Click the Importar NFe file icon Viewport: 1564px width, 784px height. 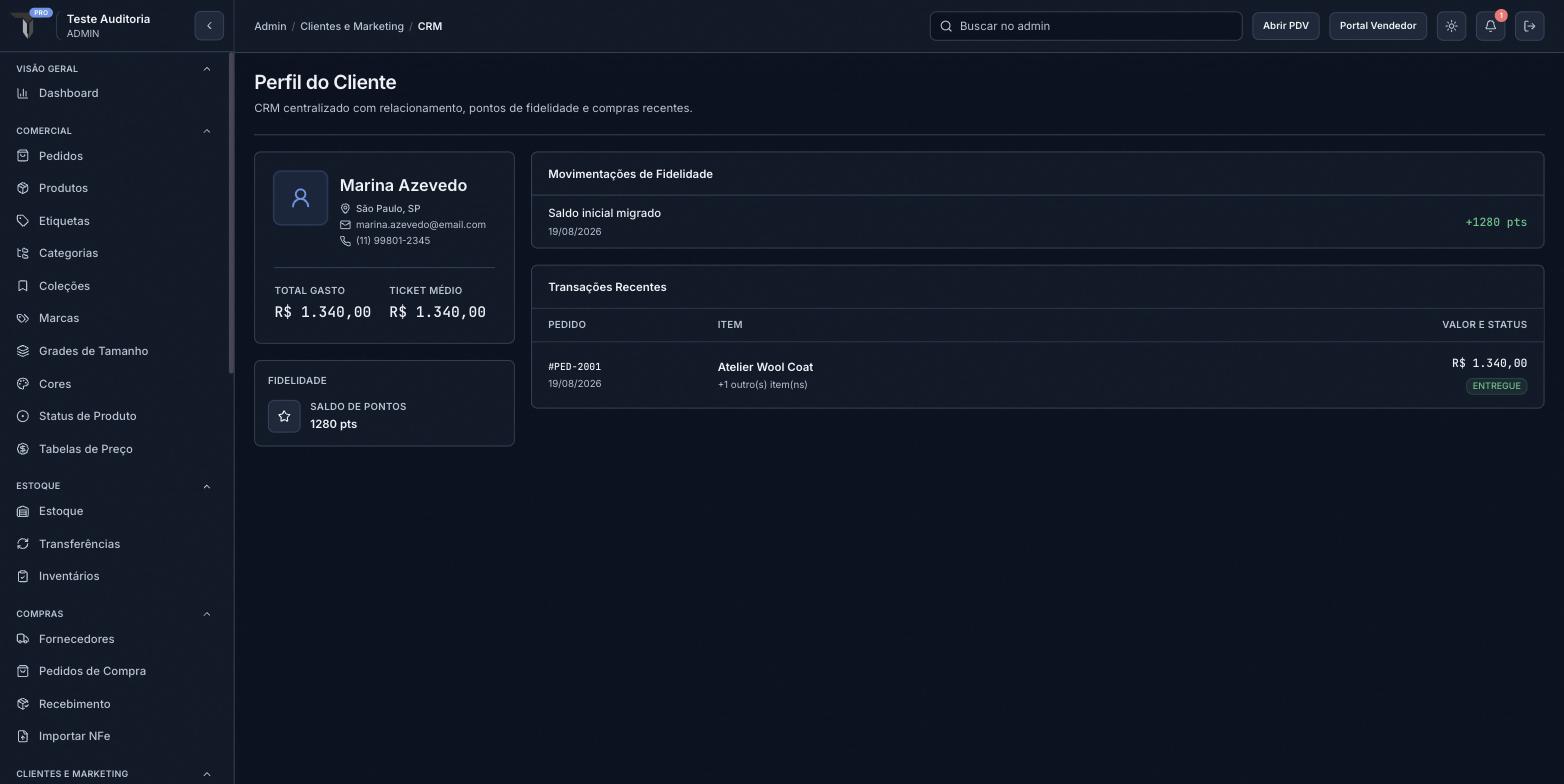(23, 736)
